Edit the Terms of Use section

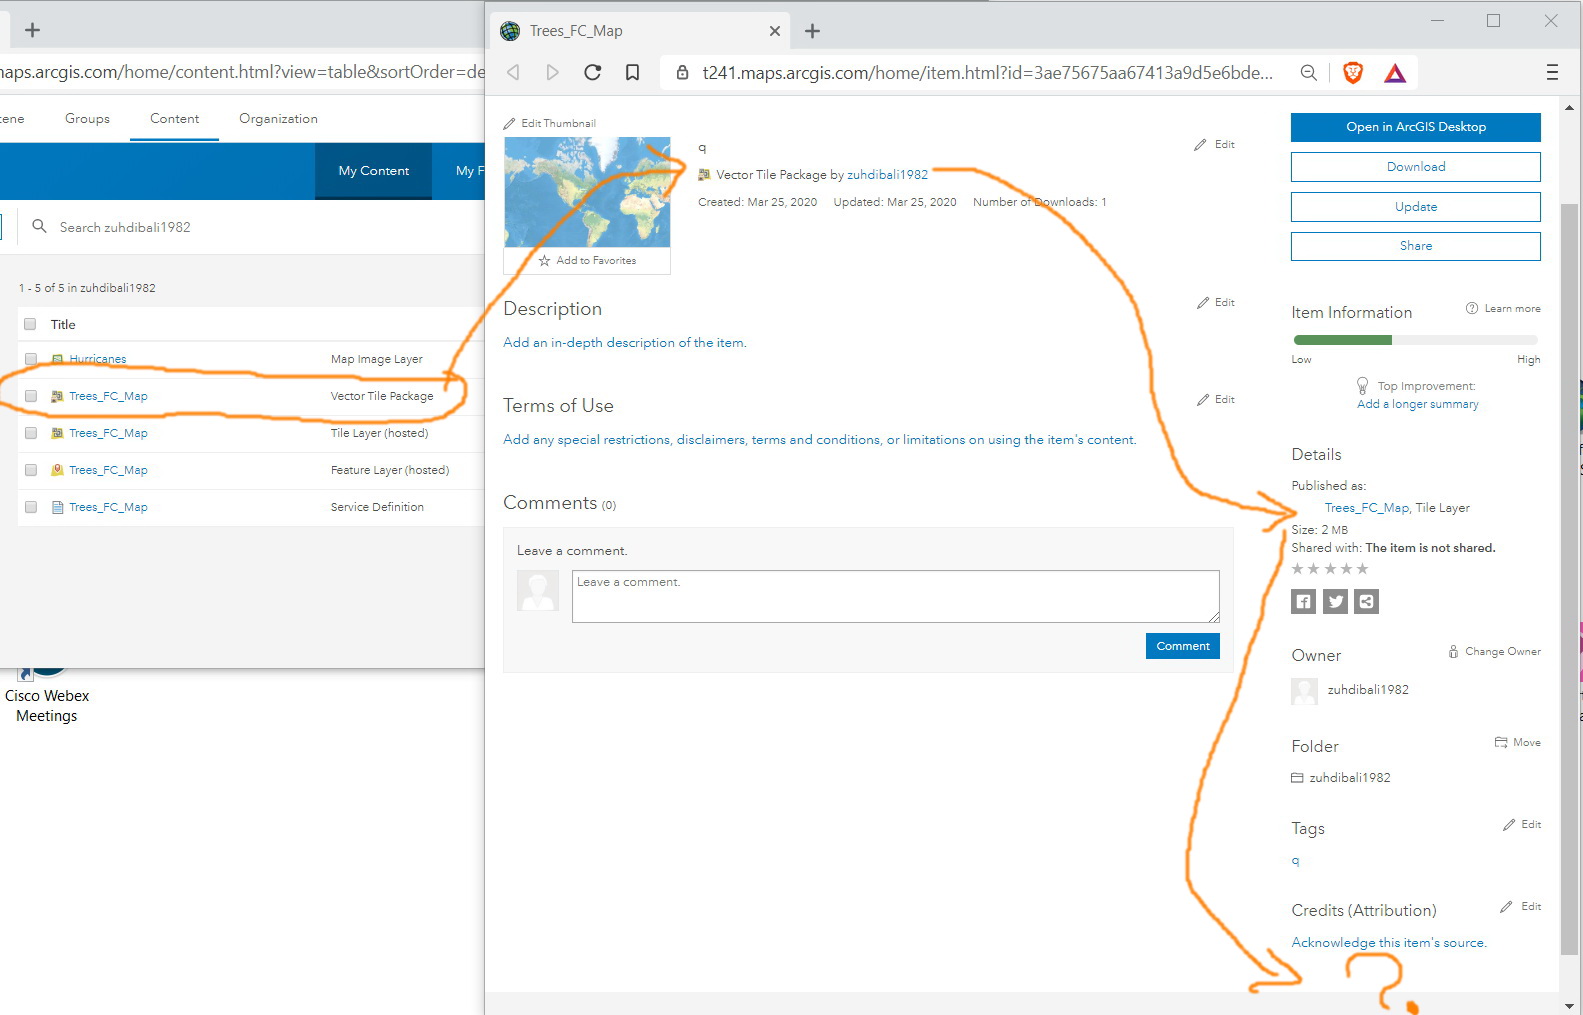tap(1216, 399)
